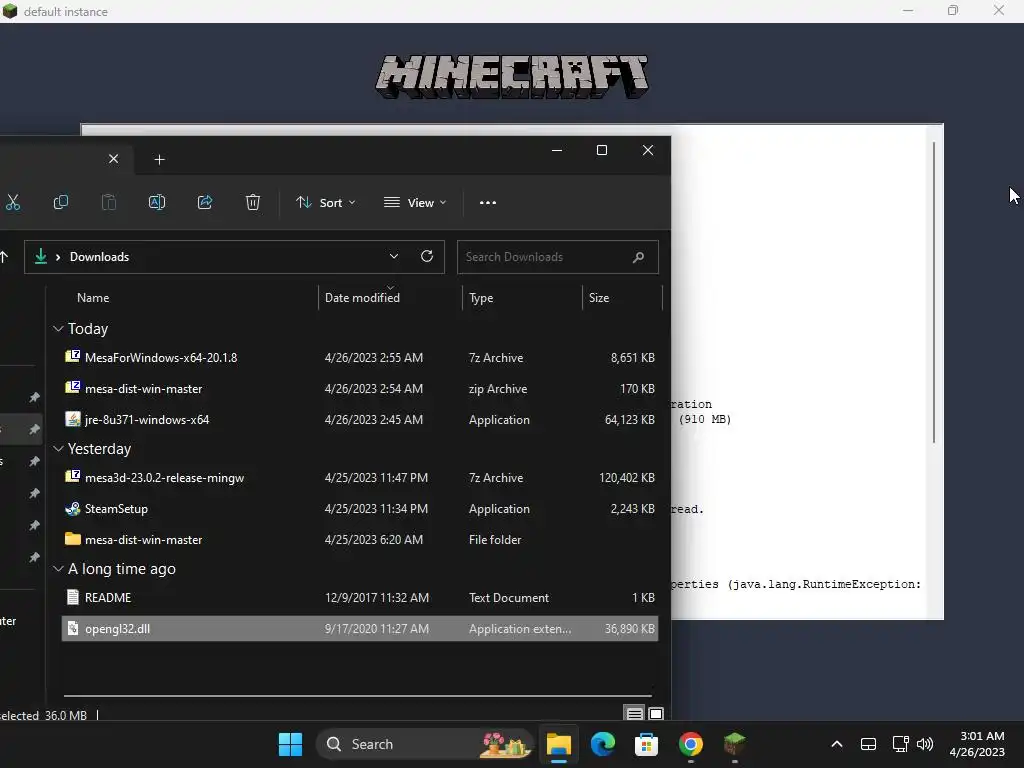
Task: Click the Java icon of jre-8u371-windows-x64
Action: [x=72, y=419]
